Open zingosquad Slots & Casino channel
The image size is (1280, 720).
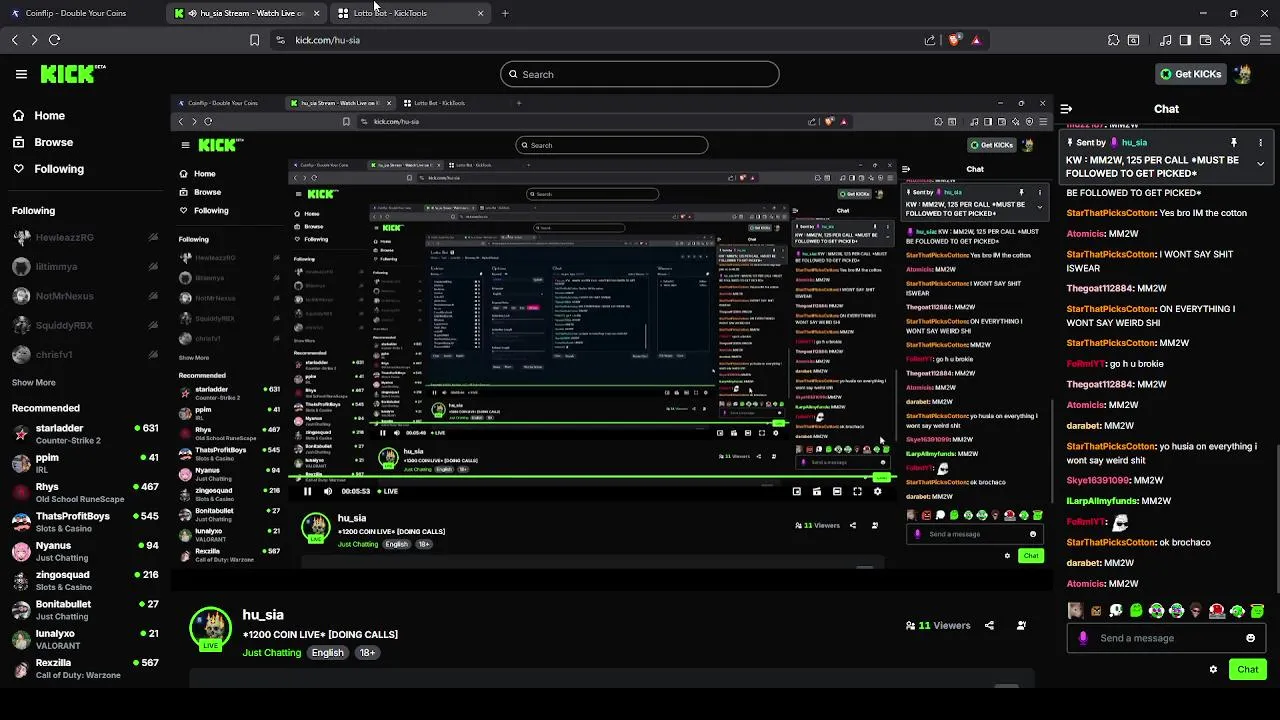[85, 580]
